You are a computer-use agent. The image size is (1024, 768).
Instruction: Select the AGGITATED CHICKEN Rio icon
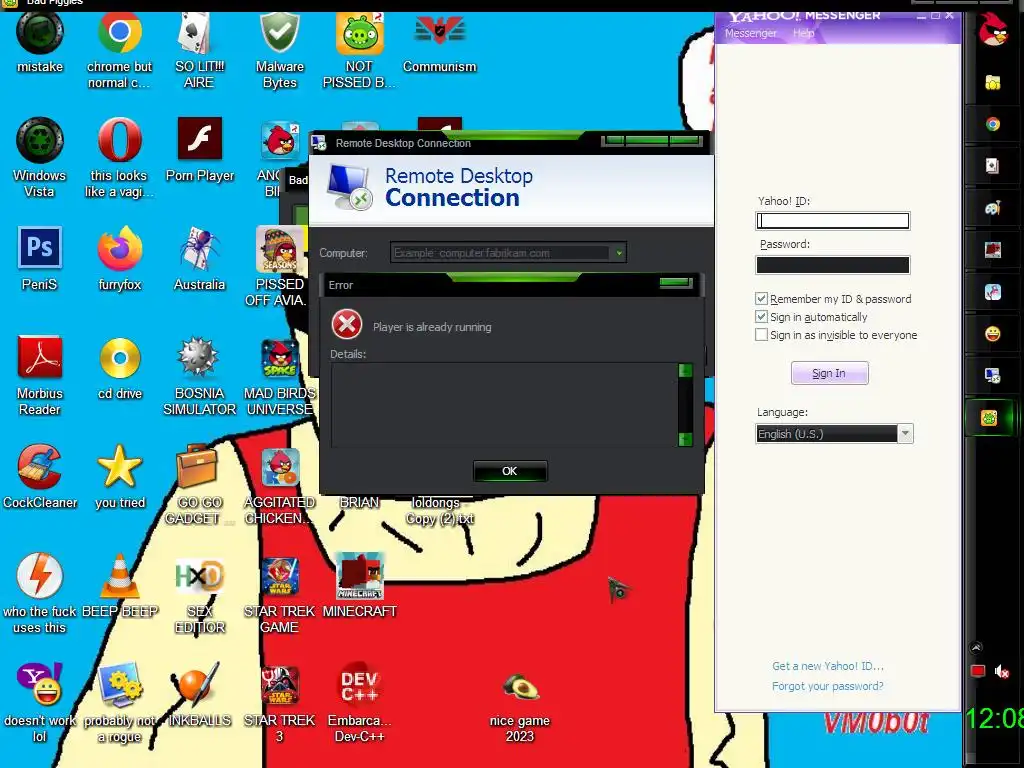click(280, 485)
